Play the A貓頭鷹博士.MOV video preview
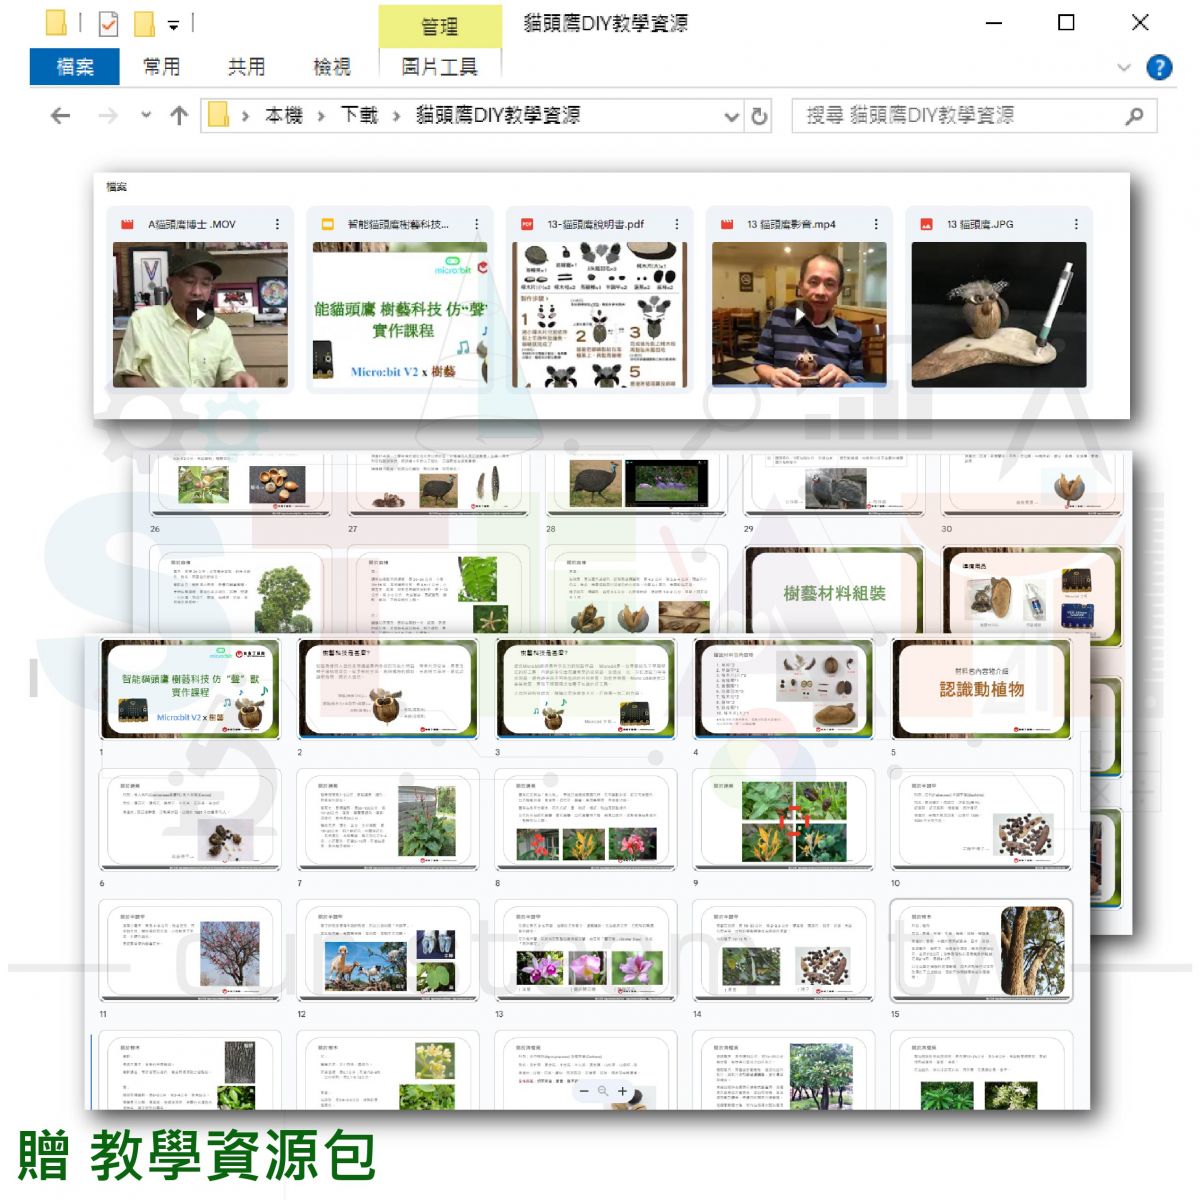 pyautogui.click(x=201, y=315)
